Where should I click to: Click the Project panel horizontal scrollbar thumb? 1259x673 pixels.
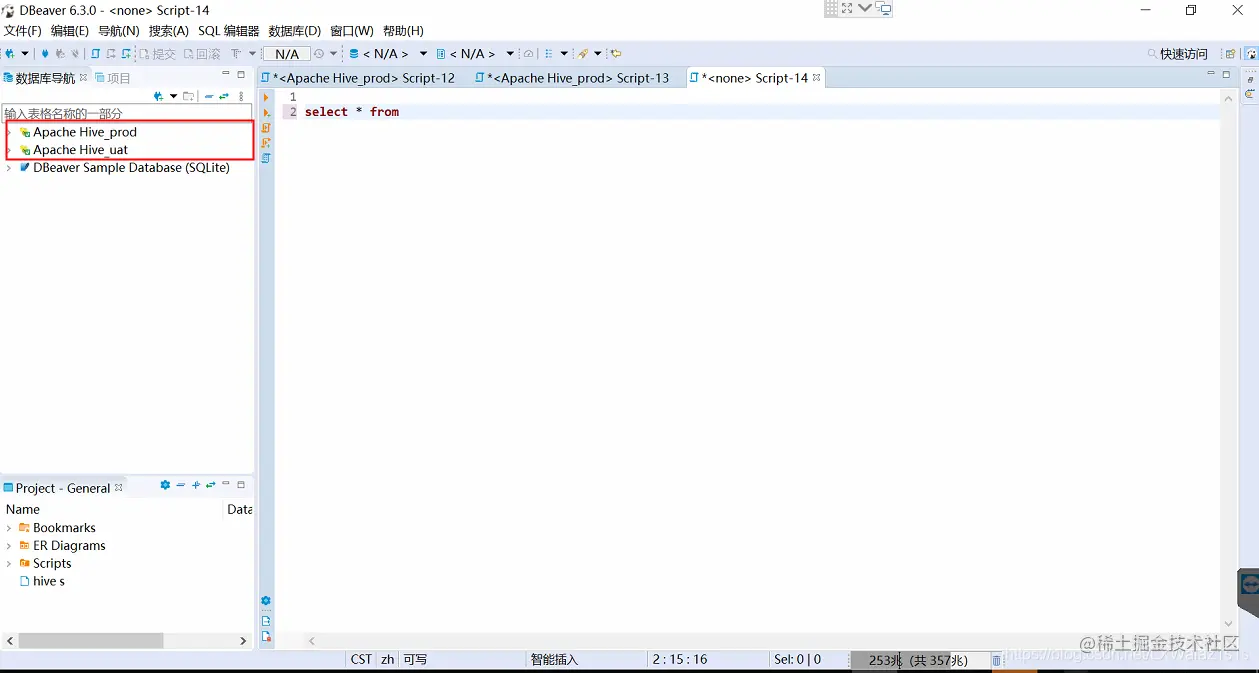click(90, 640)
